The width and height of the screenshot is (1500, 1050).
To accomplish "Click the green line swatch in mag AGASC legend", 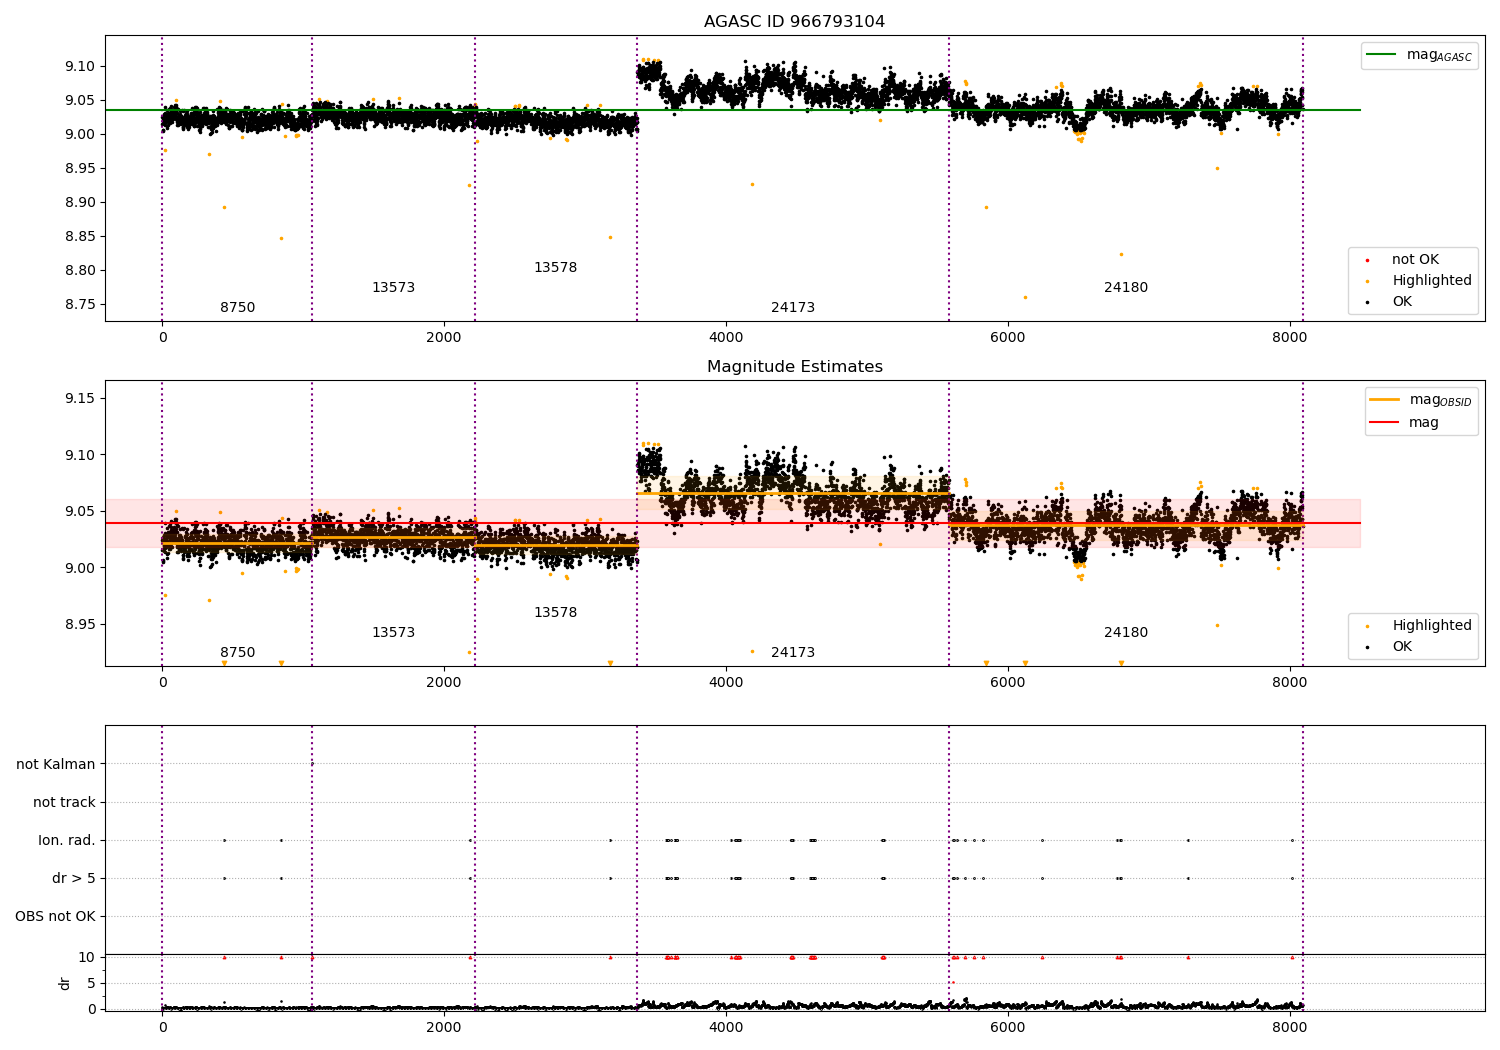I will coord(1381,55).
